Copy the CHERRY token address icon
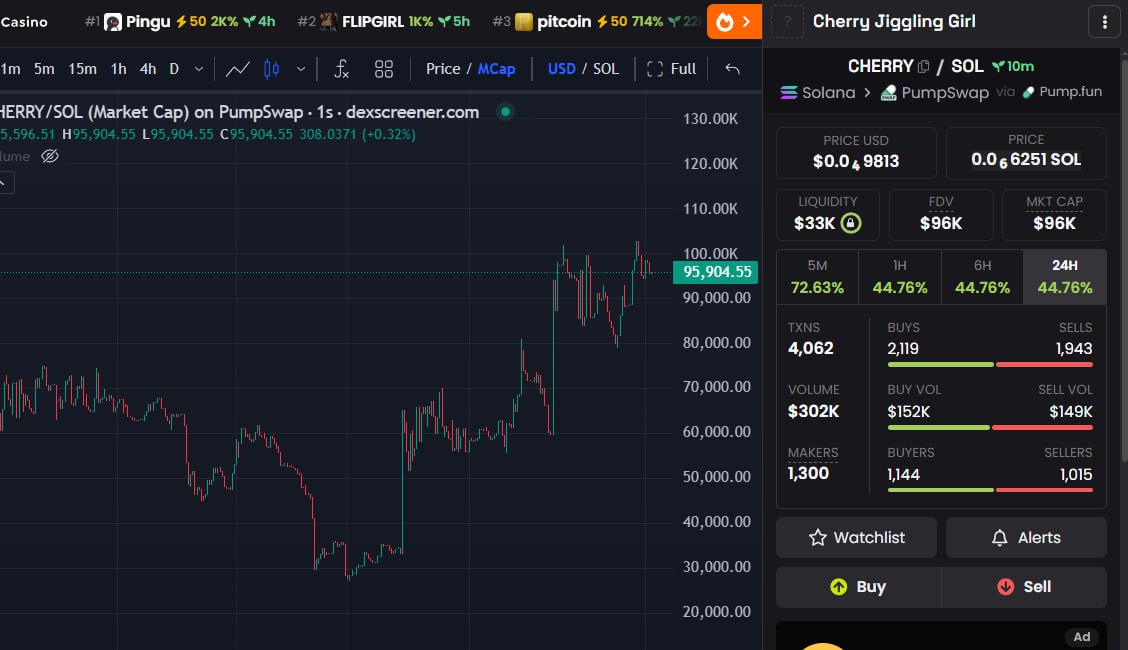This screenshot has width=1128, height=650. point(924,67)
